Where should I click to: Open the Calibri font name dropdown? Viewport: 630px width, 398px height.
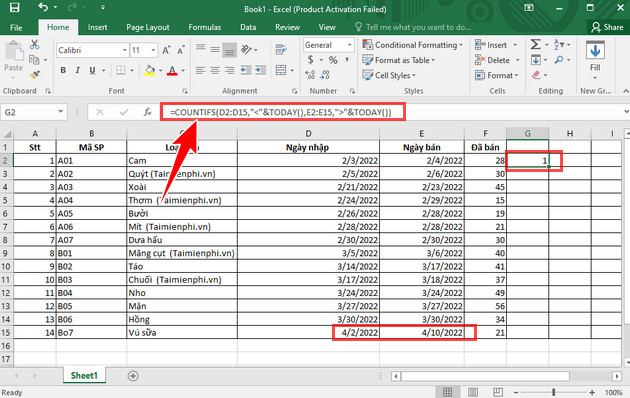(125, 50)
